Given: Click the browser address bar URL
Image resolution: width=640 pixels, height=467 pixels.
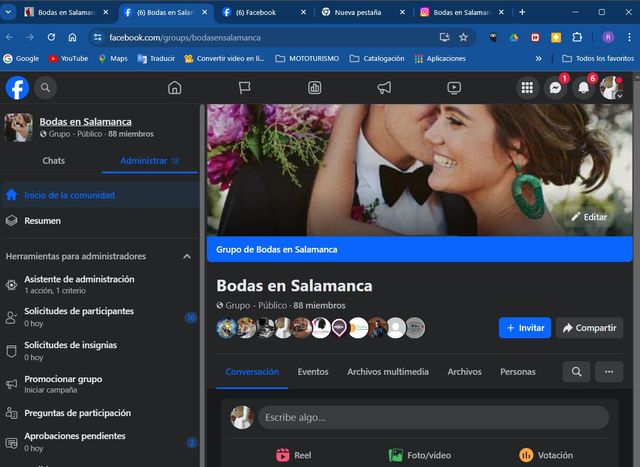Looking at the screenshot, I should [184, 38].
